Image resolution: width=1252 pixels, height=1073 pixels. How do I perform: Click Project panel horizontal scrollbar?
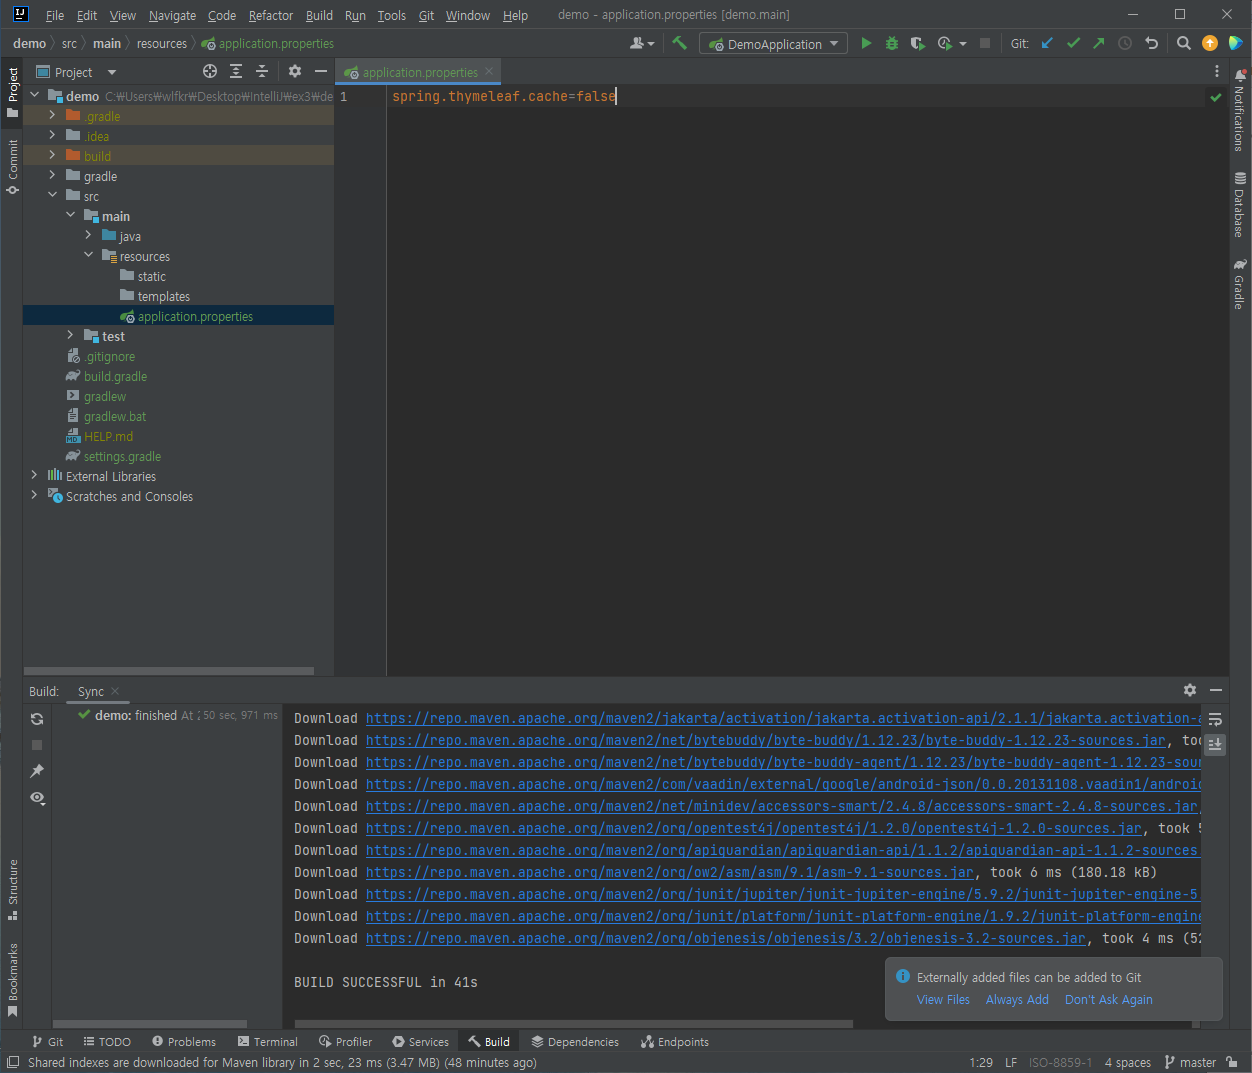[x=168, y=671]
